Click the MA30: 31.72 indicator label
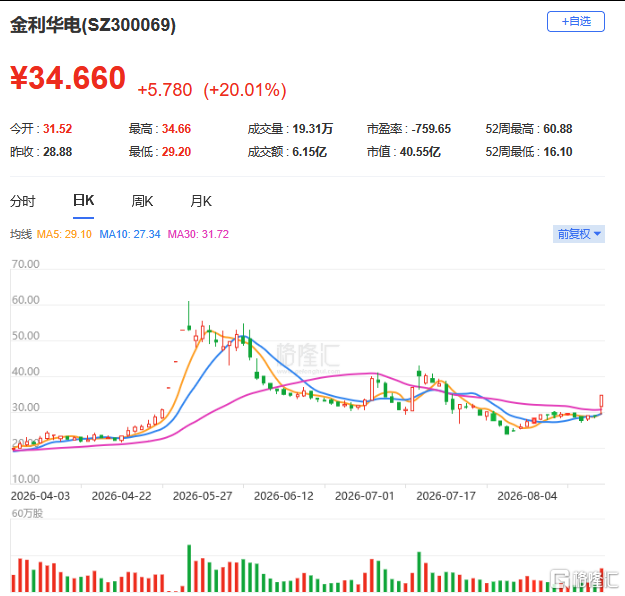 pyautogui.click(x=198, y=234)
